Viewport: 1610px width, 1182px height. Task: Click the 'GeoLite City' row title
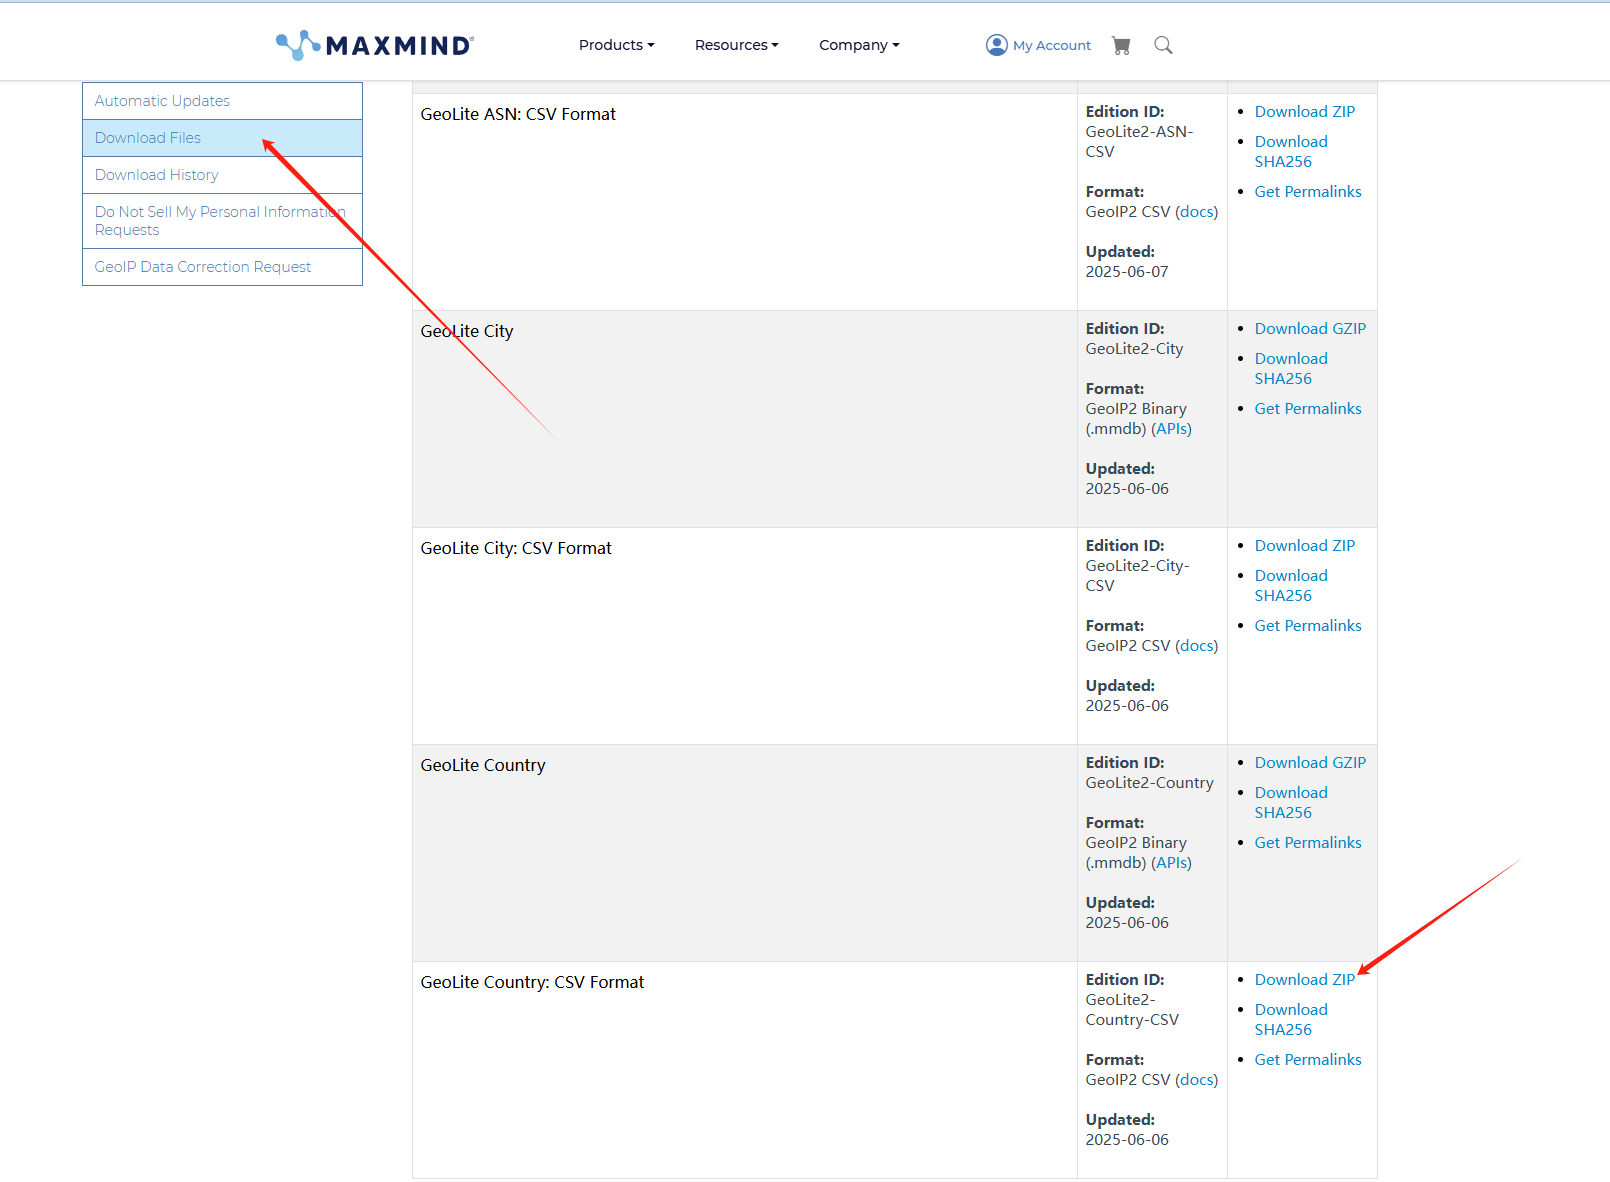[x=467, y=332]
